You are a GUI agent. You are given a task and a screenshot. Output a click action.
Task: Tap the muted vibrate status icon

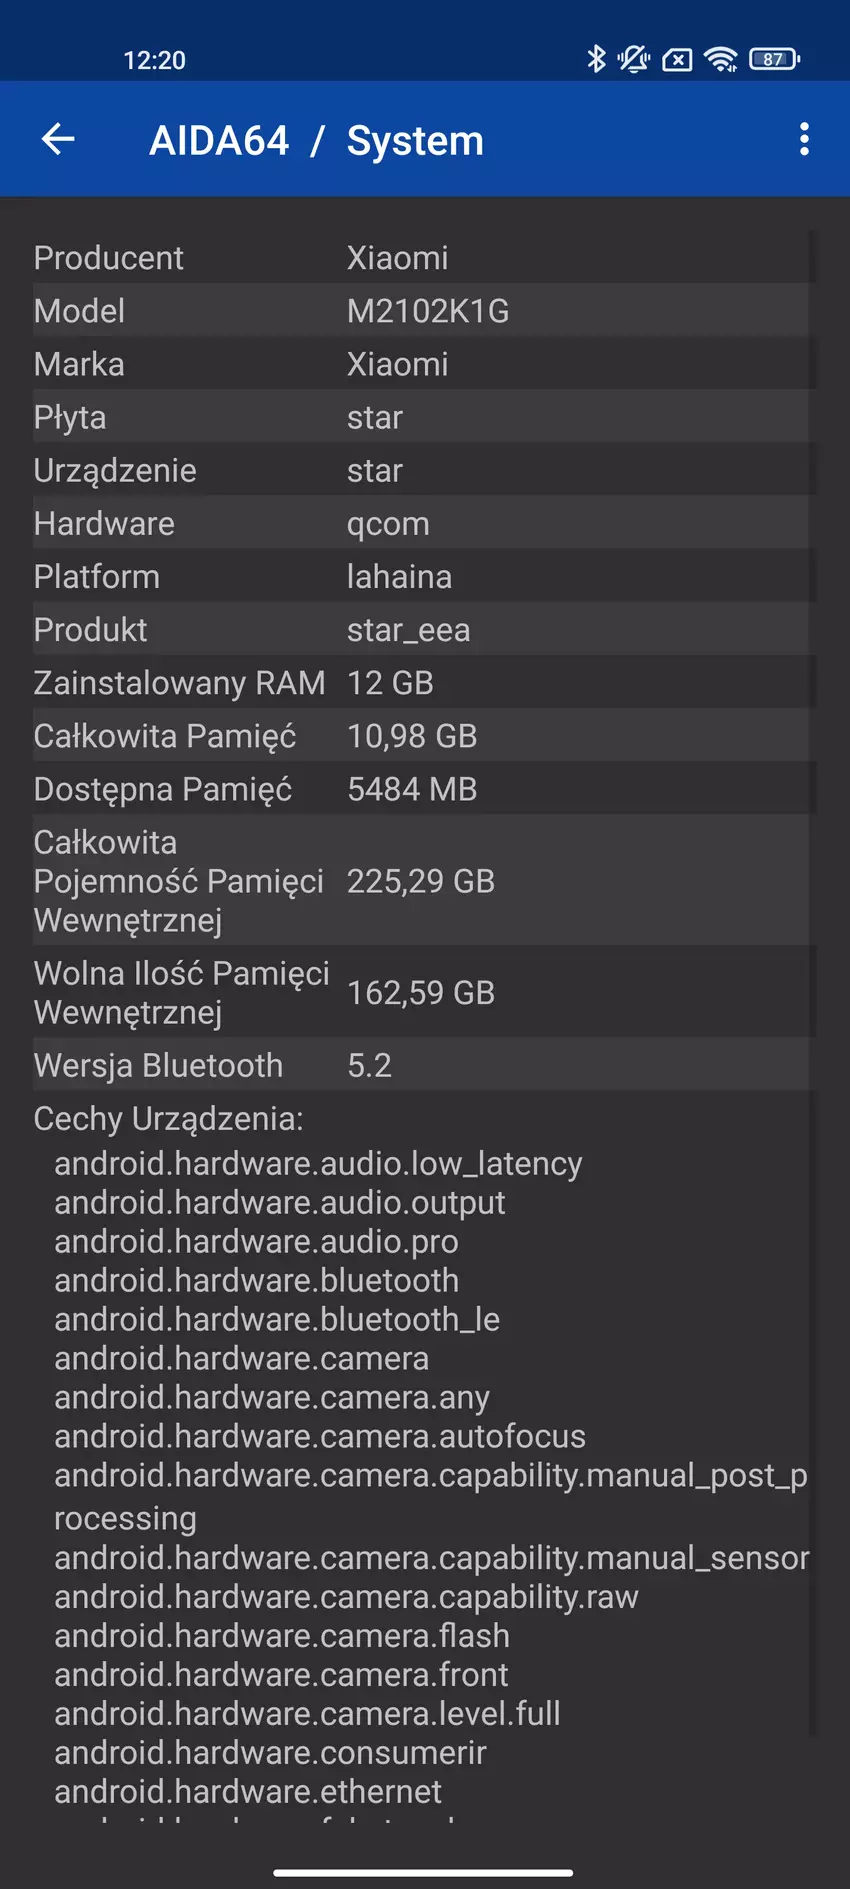[634, 59]
